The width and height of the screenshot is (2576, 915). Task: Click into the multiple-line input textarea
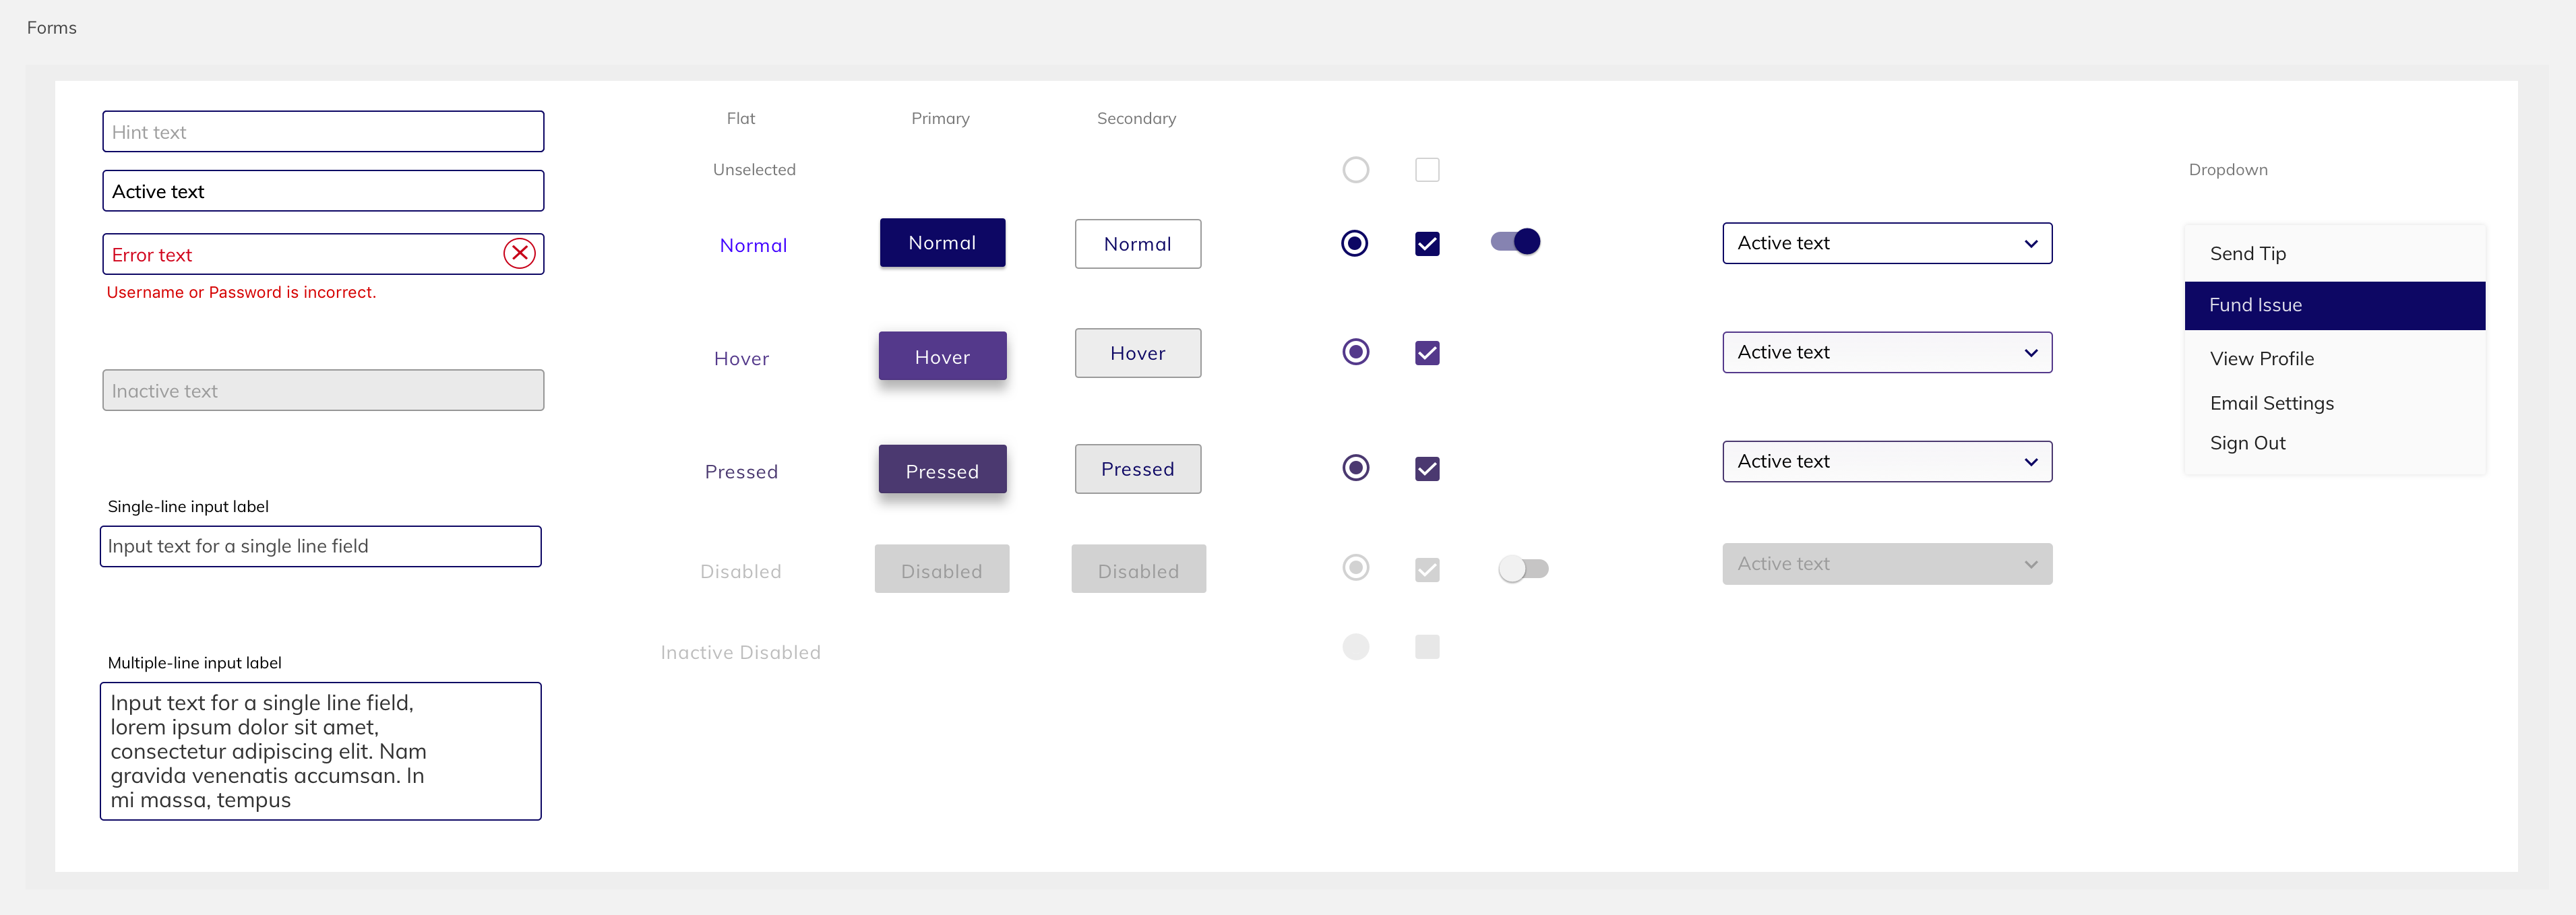tap(320, 751)
